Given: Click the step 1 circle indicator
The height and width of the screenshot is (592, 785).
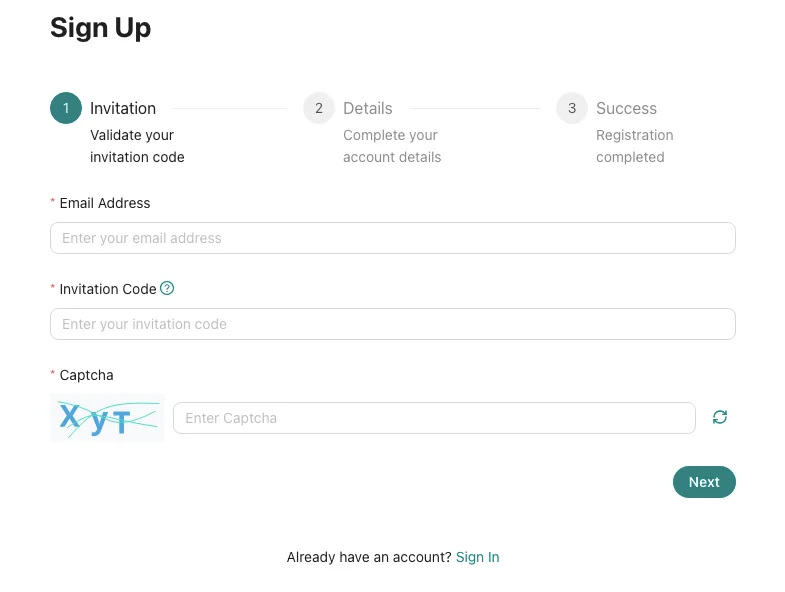Looking at the screenshot, I should point(66,108).
